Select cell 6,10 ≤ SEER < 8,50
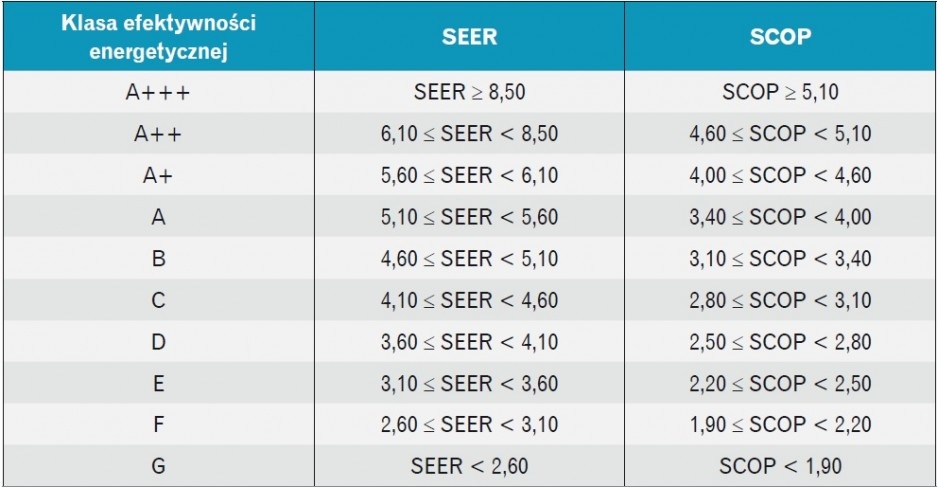938x487 pixels. 470,133
